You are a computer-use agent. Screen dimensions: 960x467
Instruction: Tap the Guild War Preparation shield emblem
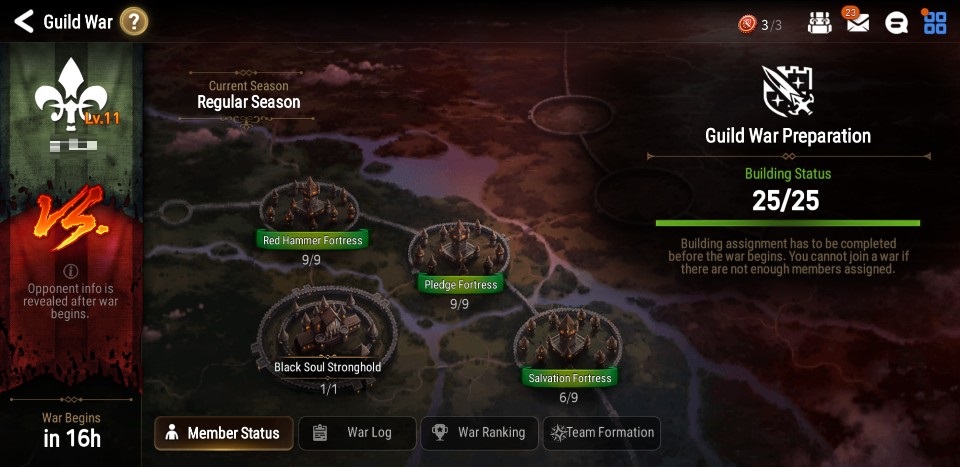(787, 91)
